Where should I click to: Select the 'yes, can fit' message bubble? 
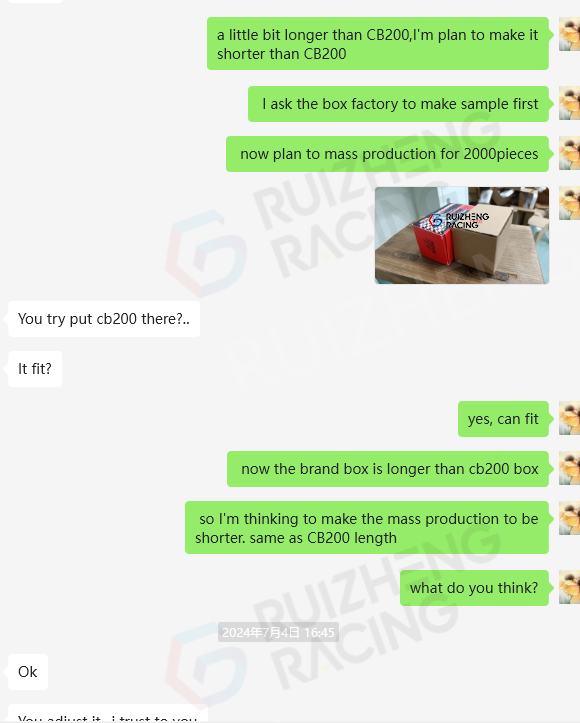(x=503, y=419)
